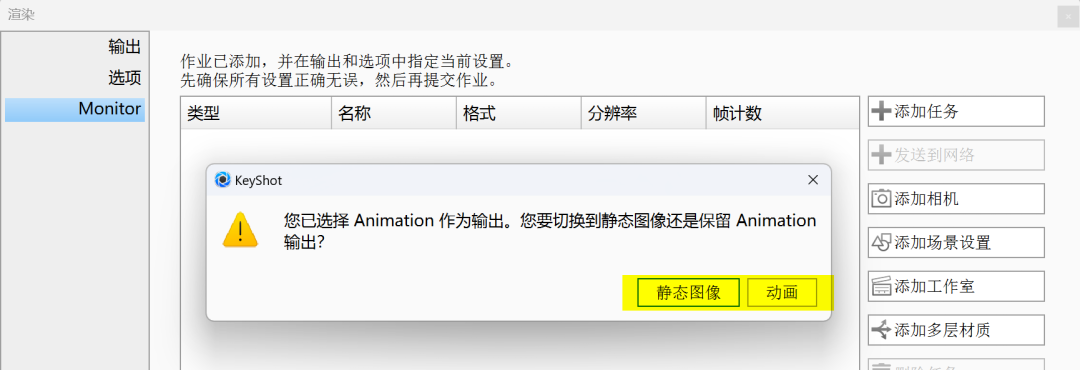This screenshot has height=370, width=1080.
Task: Click the clapperboard icon on 添加工作室
Action: [x=881, y=287]
